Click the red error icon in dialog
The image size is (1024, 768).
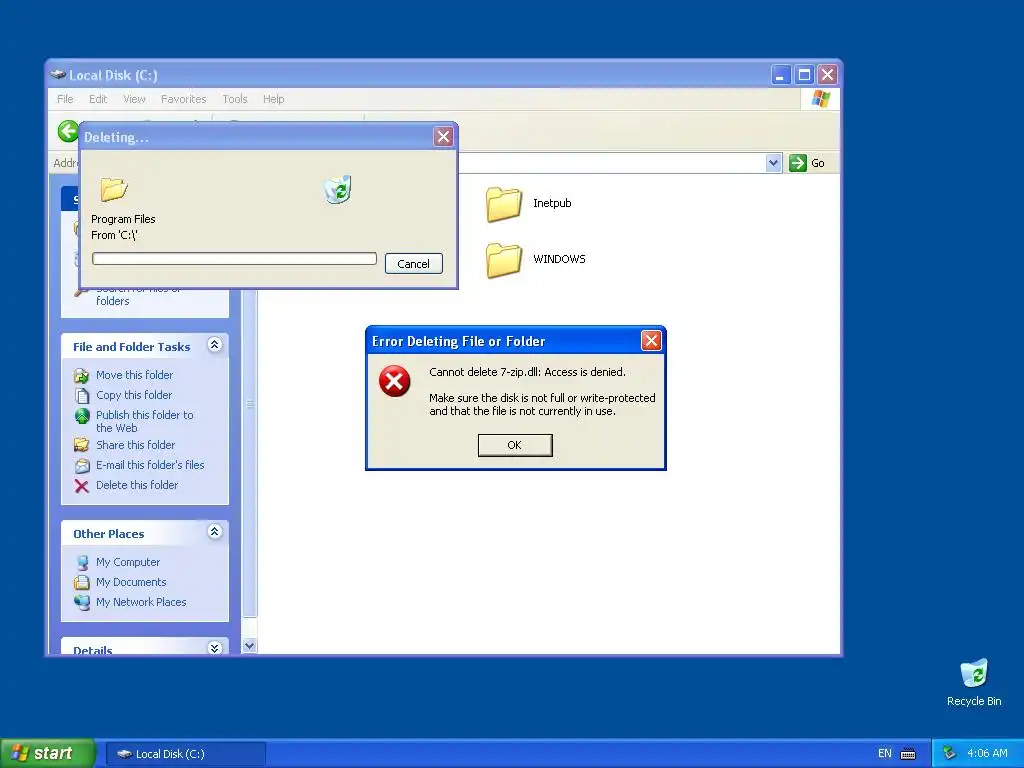pyautogui.click(x=394, y=381)
